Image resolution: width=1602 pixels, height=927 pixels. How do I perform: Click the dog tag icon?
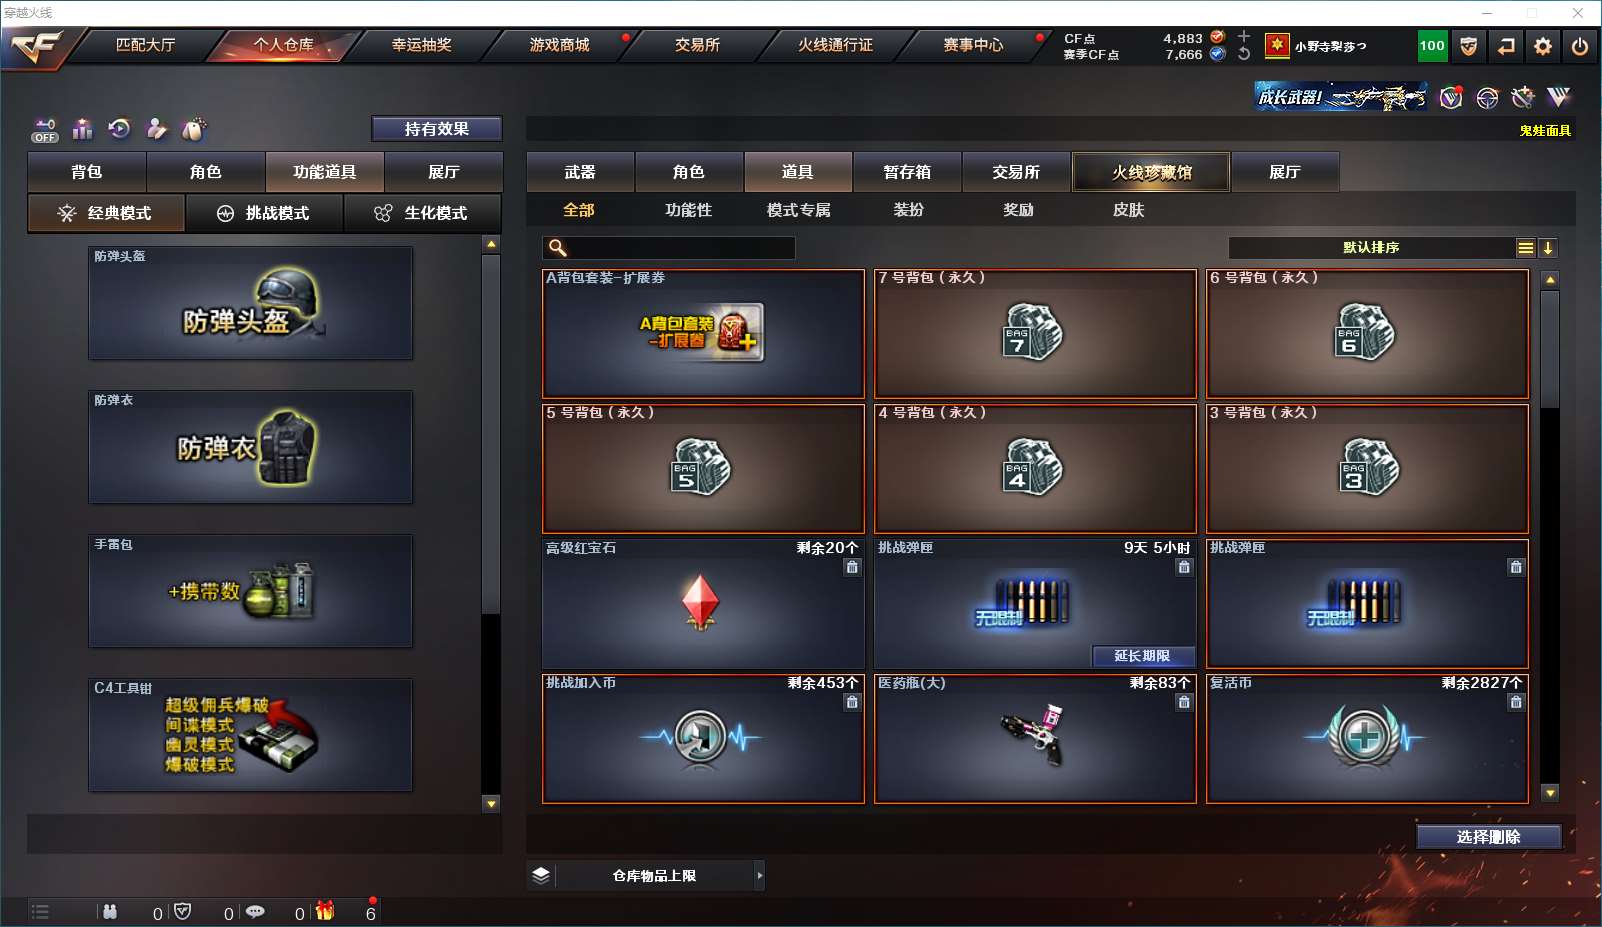194,128
